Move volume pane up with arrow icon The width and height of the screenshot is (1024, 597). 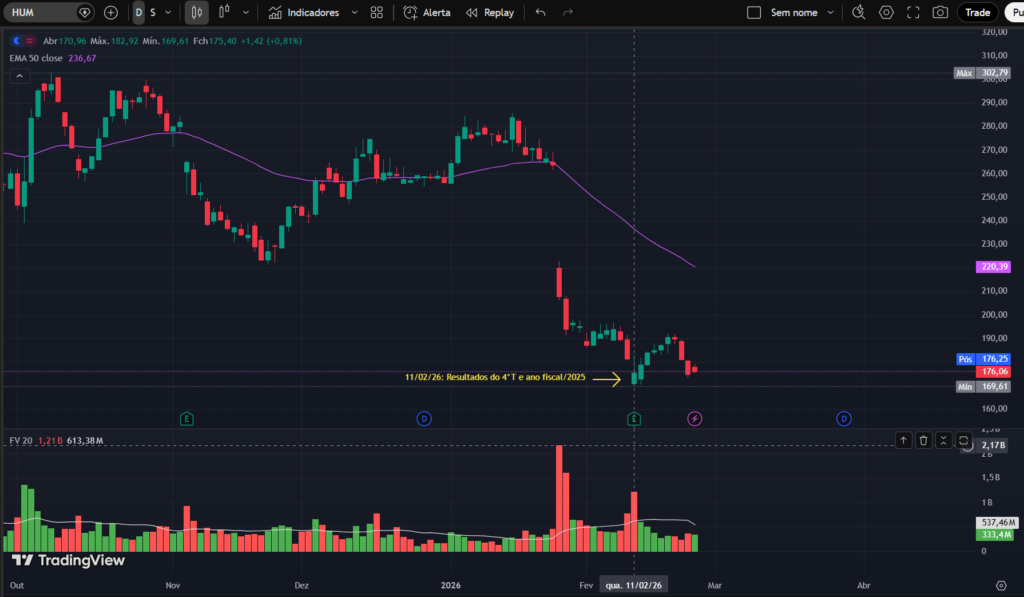[x=903, y=441]
